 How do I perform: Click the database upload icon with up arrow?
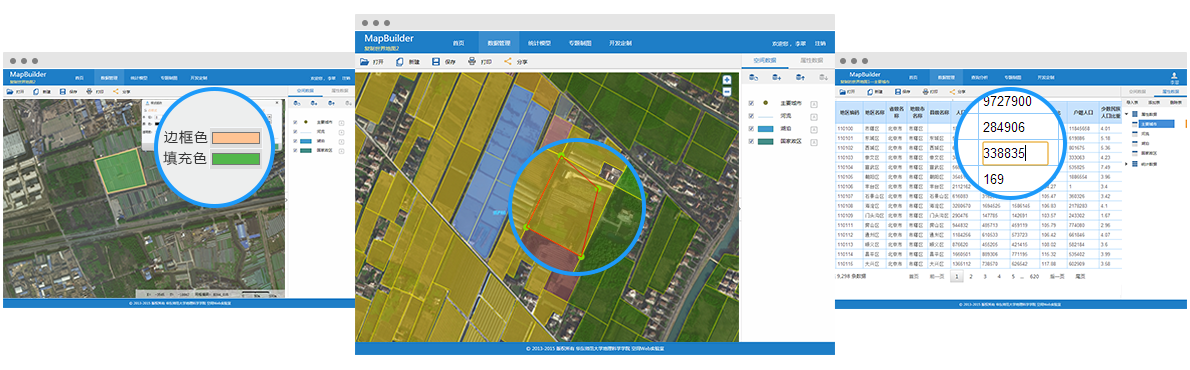pyautogui.click(x=800, y=77)
